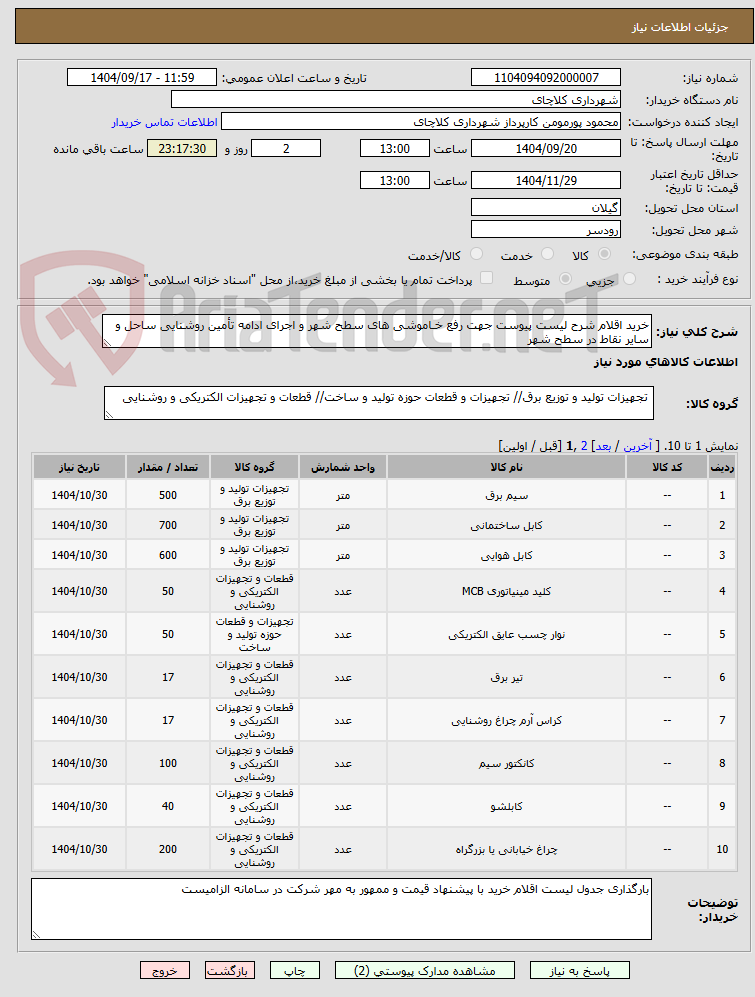Screen dimensions: 755x997
Task: Click the remaining days field showing 2
Action: coord(286,149)
